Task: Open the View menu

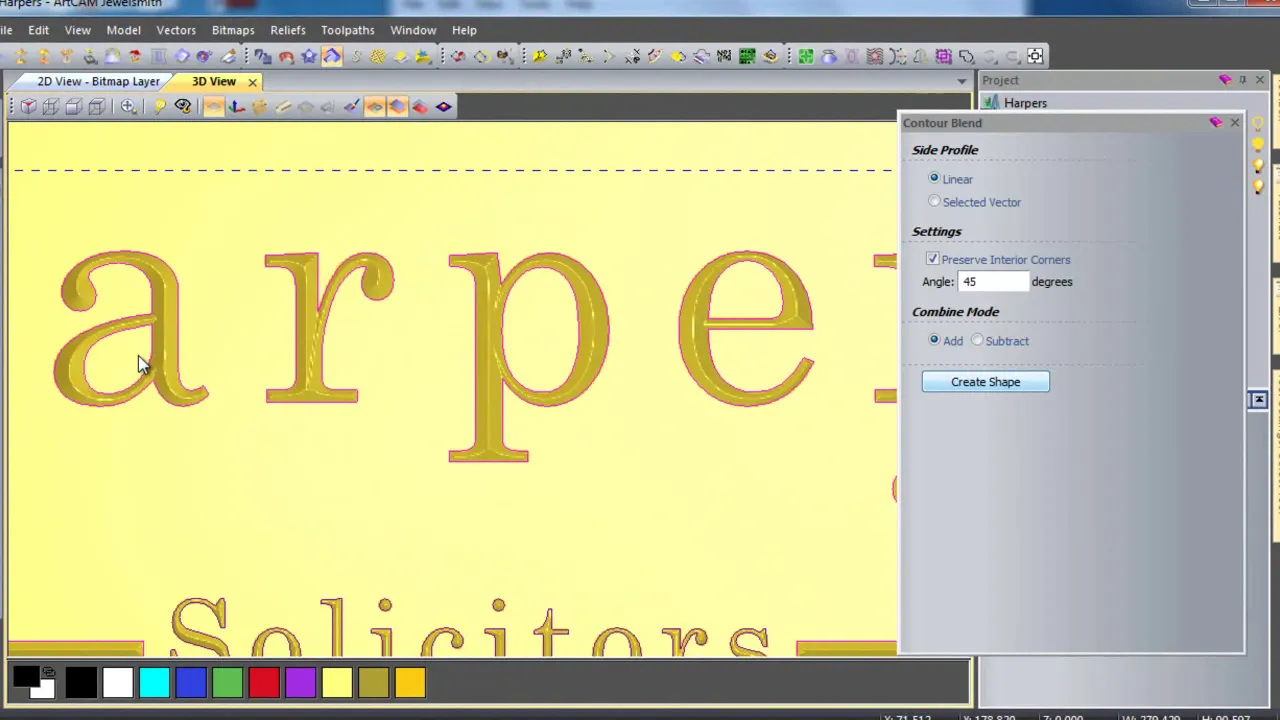Action: 77,30
